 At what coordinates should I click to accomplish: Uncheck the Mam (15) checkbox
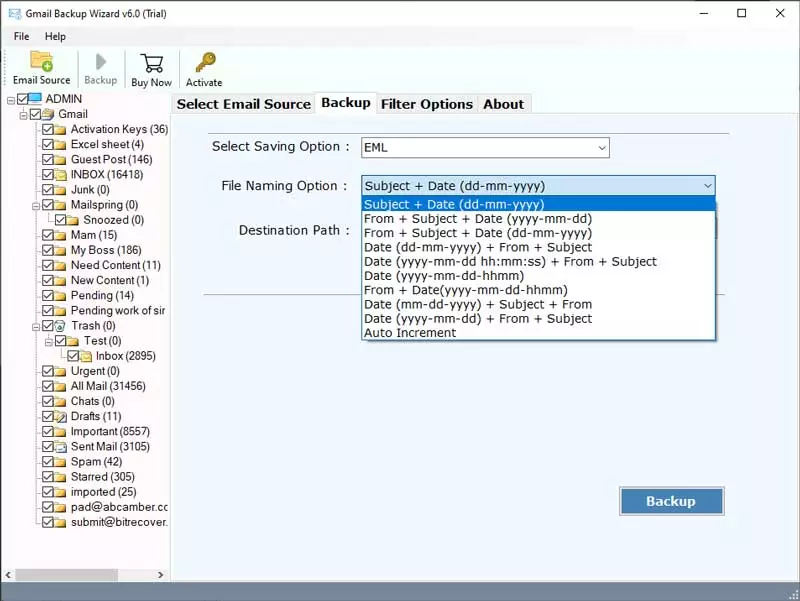pos(48,235)
